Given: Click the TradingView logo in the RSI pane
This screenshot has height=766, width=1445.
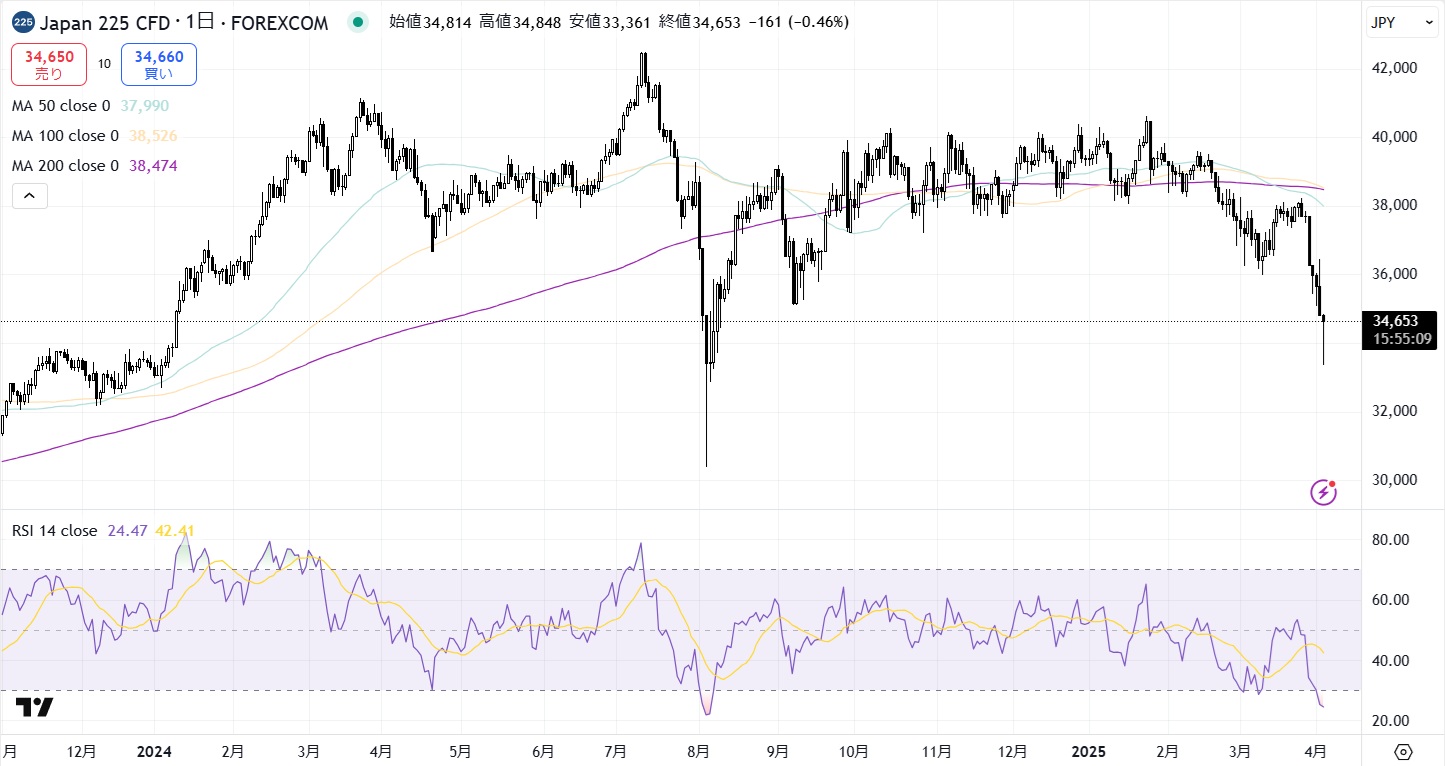Looking at the screenshot, I should click(34, 707).
